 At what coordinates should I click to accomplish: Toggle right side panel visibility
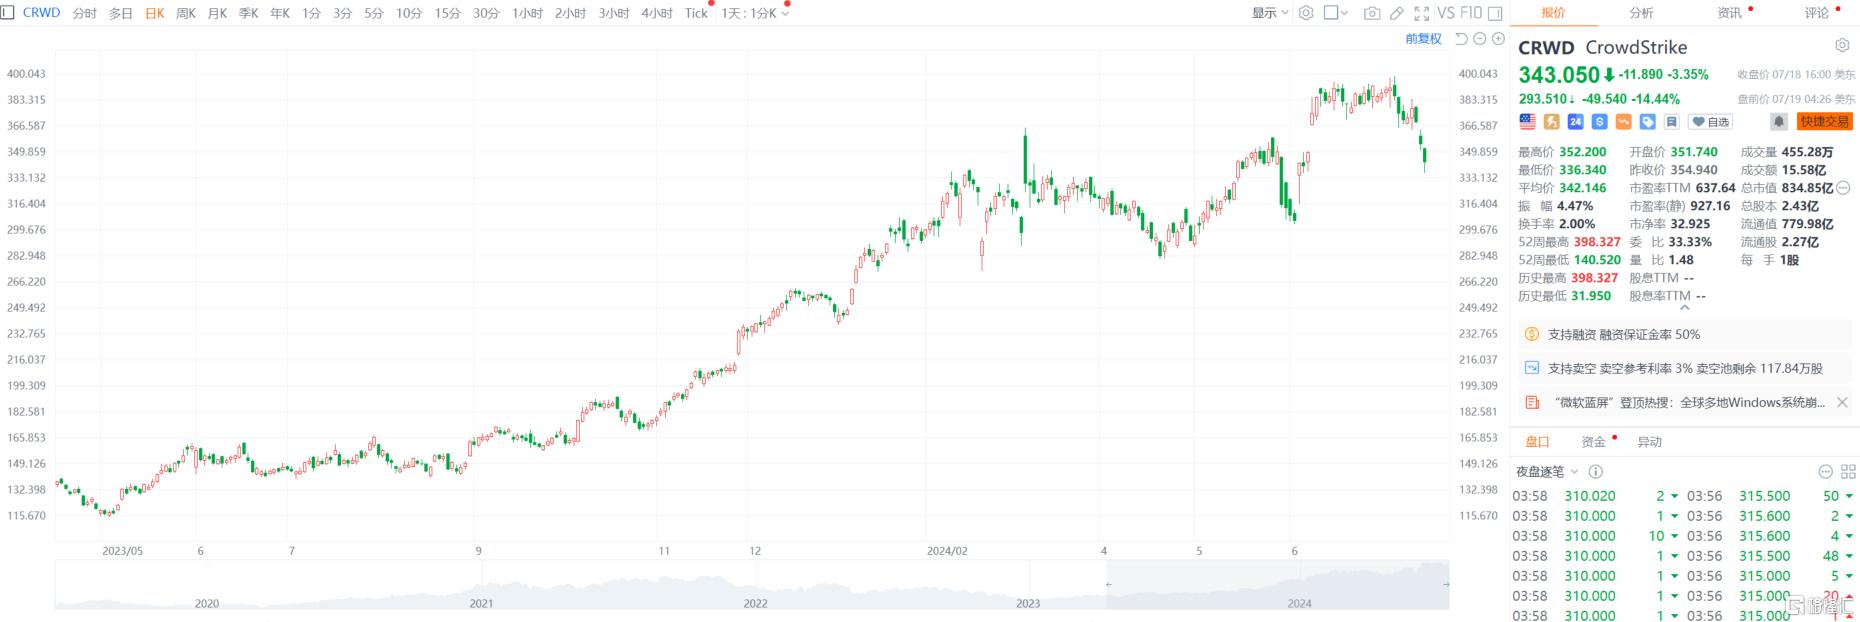1495,13
